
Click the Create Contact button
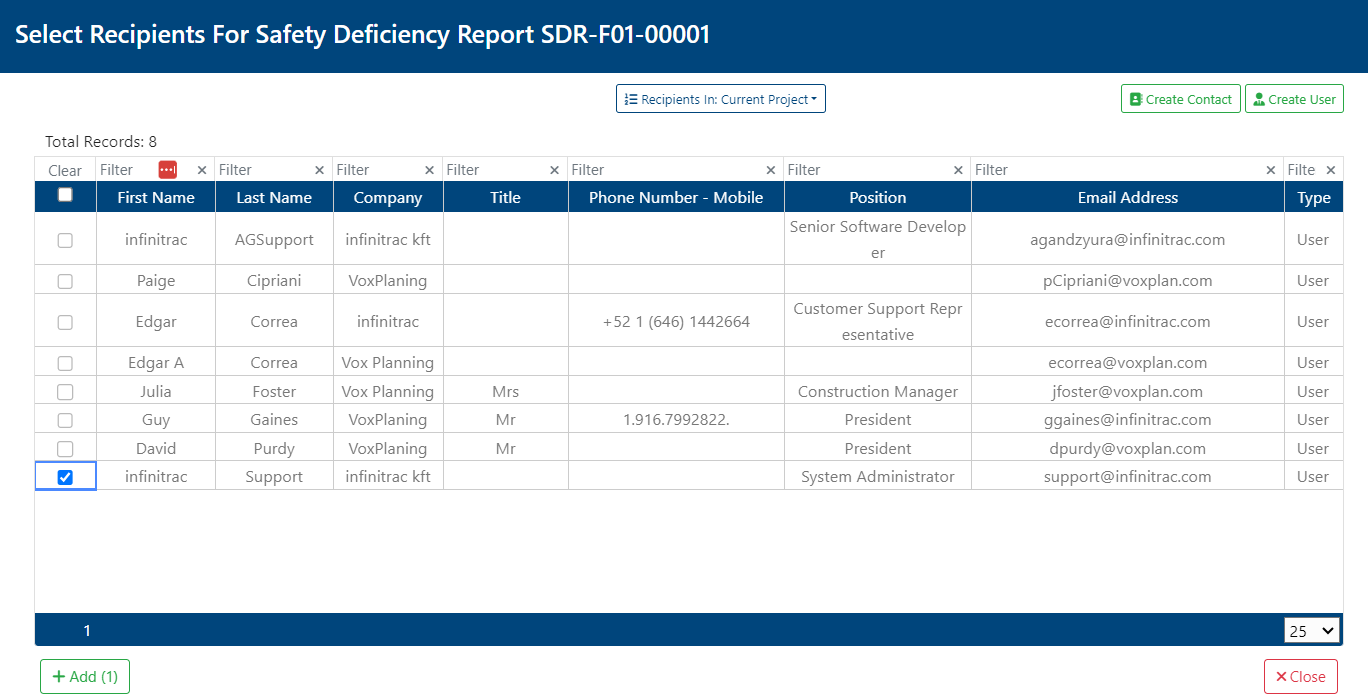(1181, 99)
